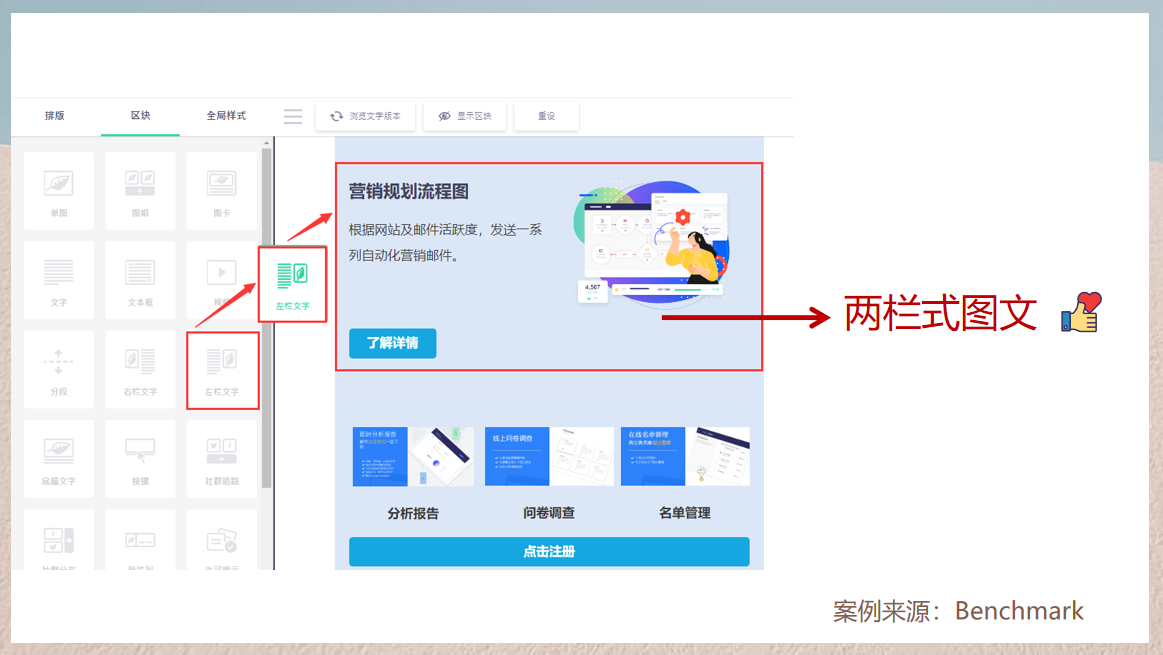
Task: Select the 图卡 image card block
Action: point(221,191)
